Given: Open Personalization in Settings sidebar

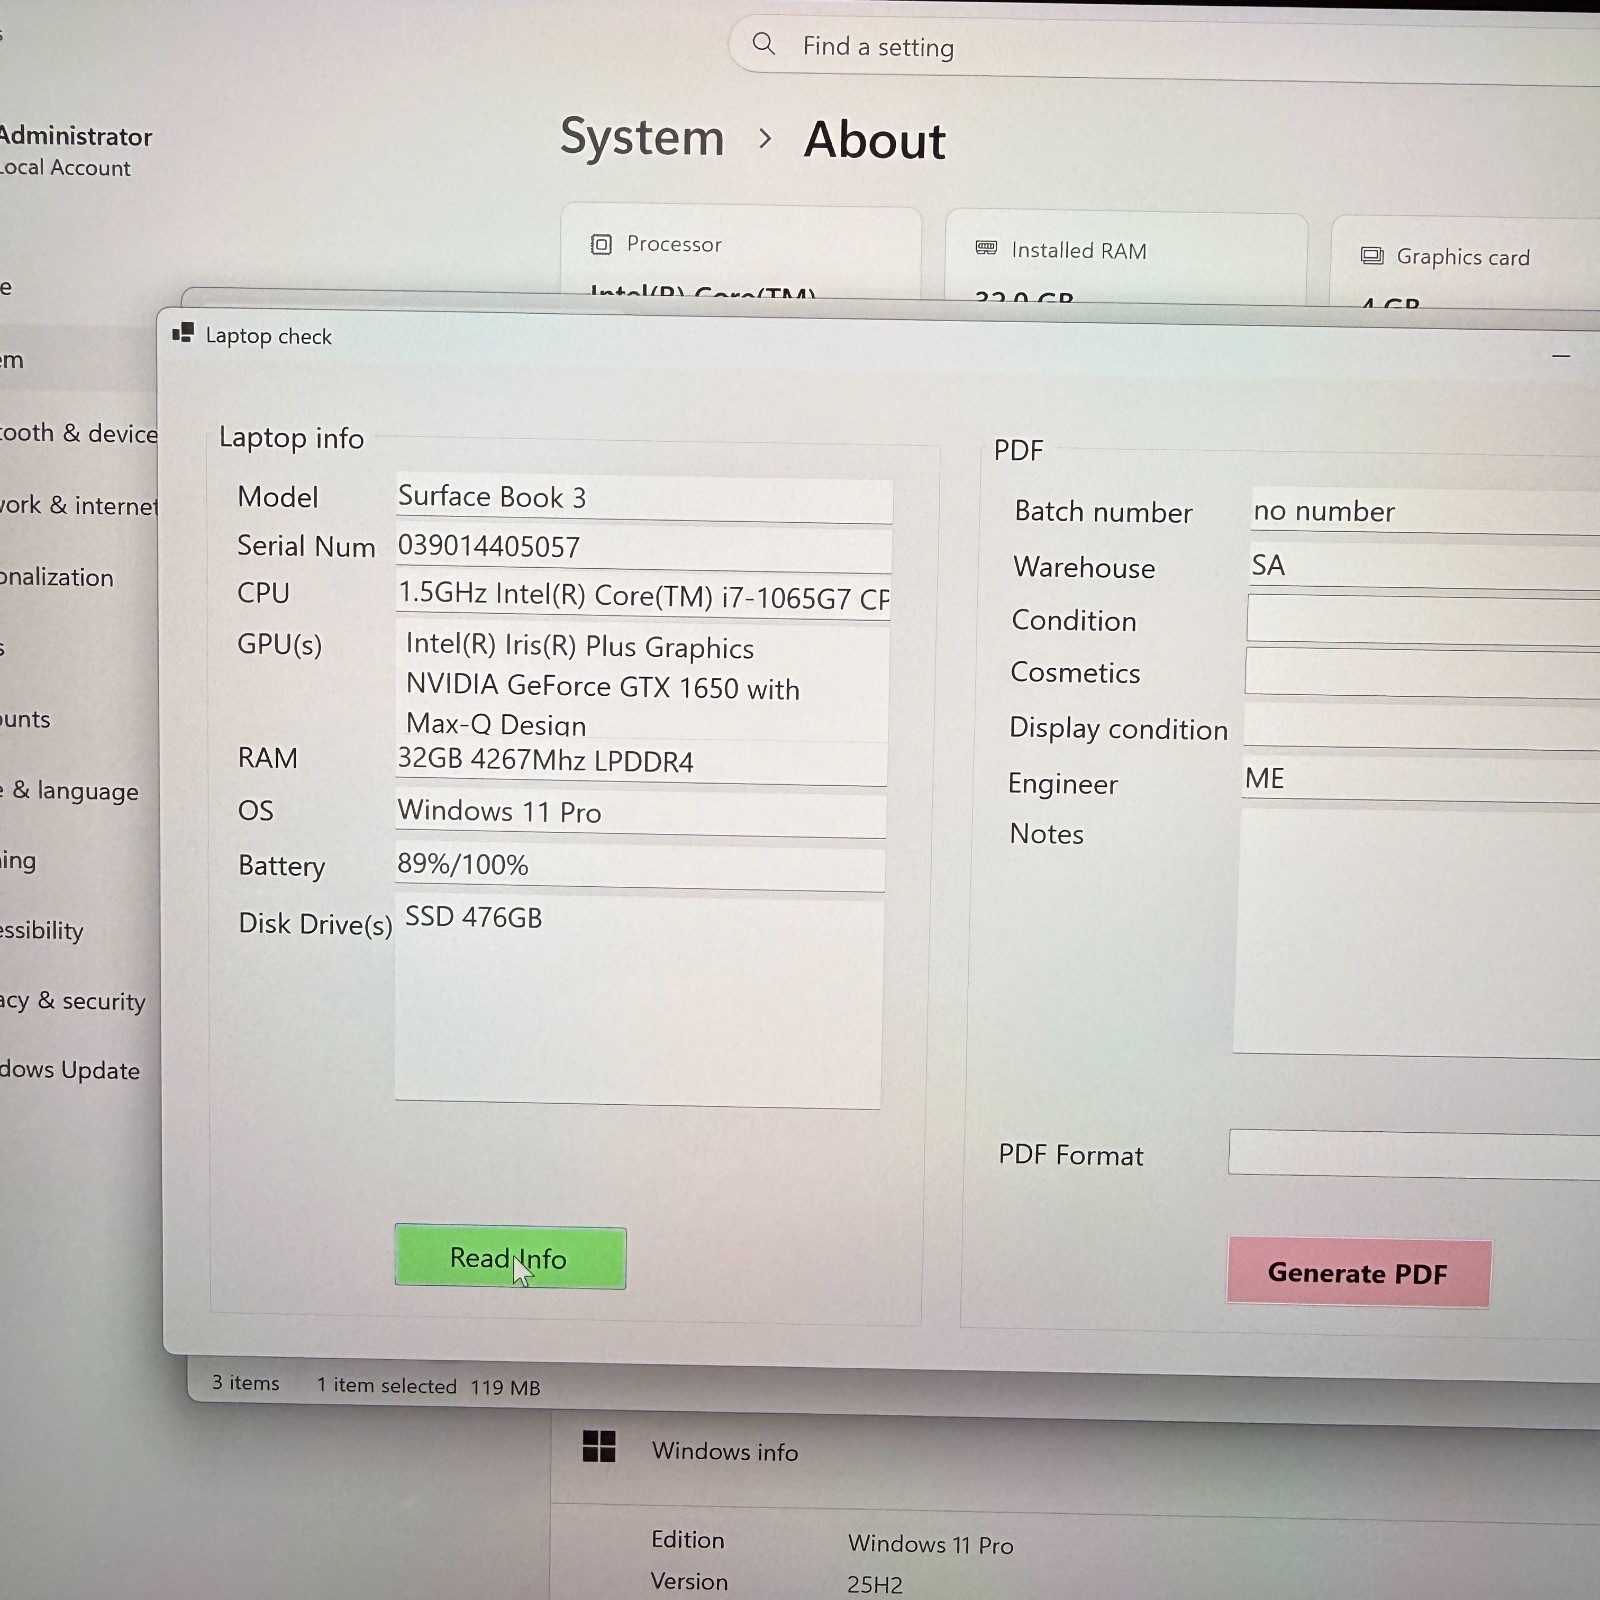Looking at the screenshot, I should tap(57, 577).
